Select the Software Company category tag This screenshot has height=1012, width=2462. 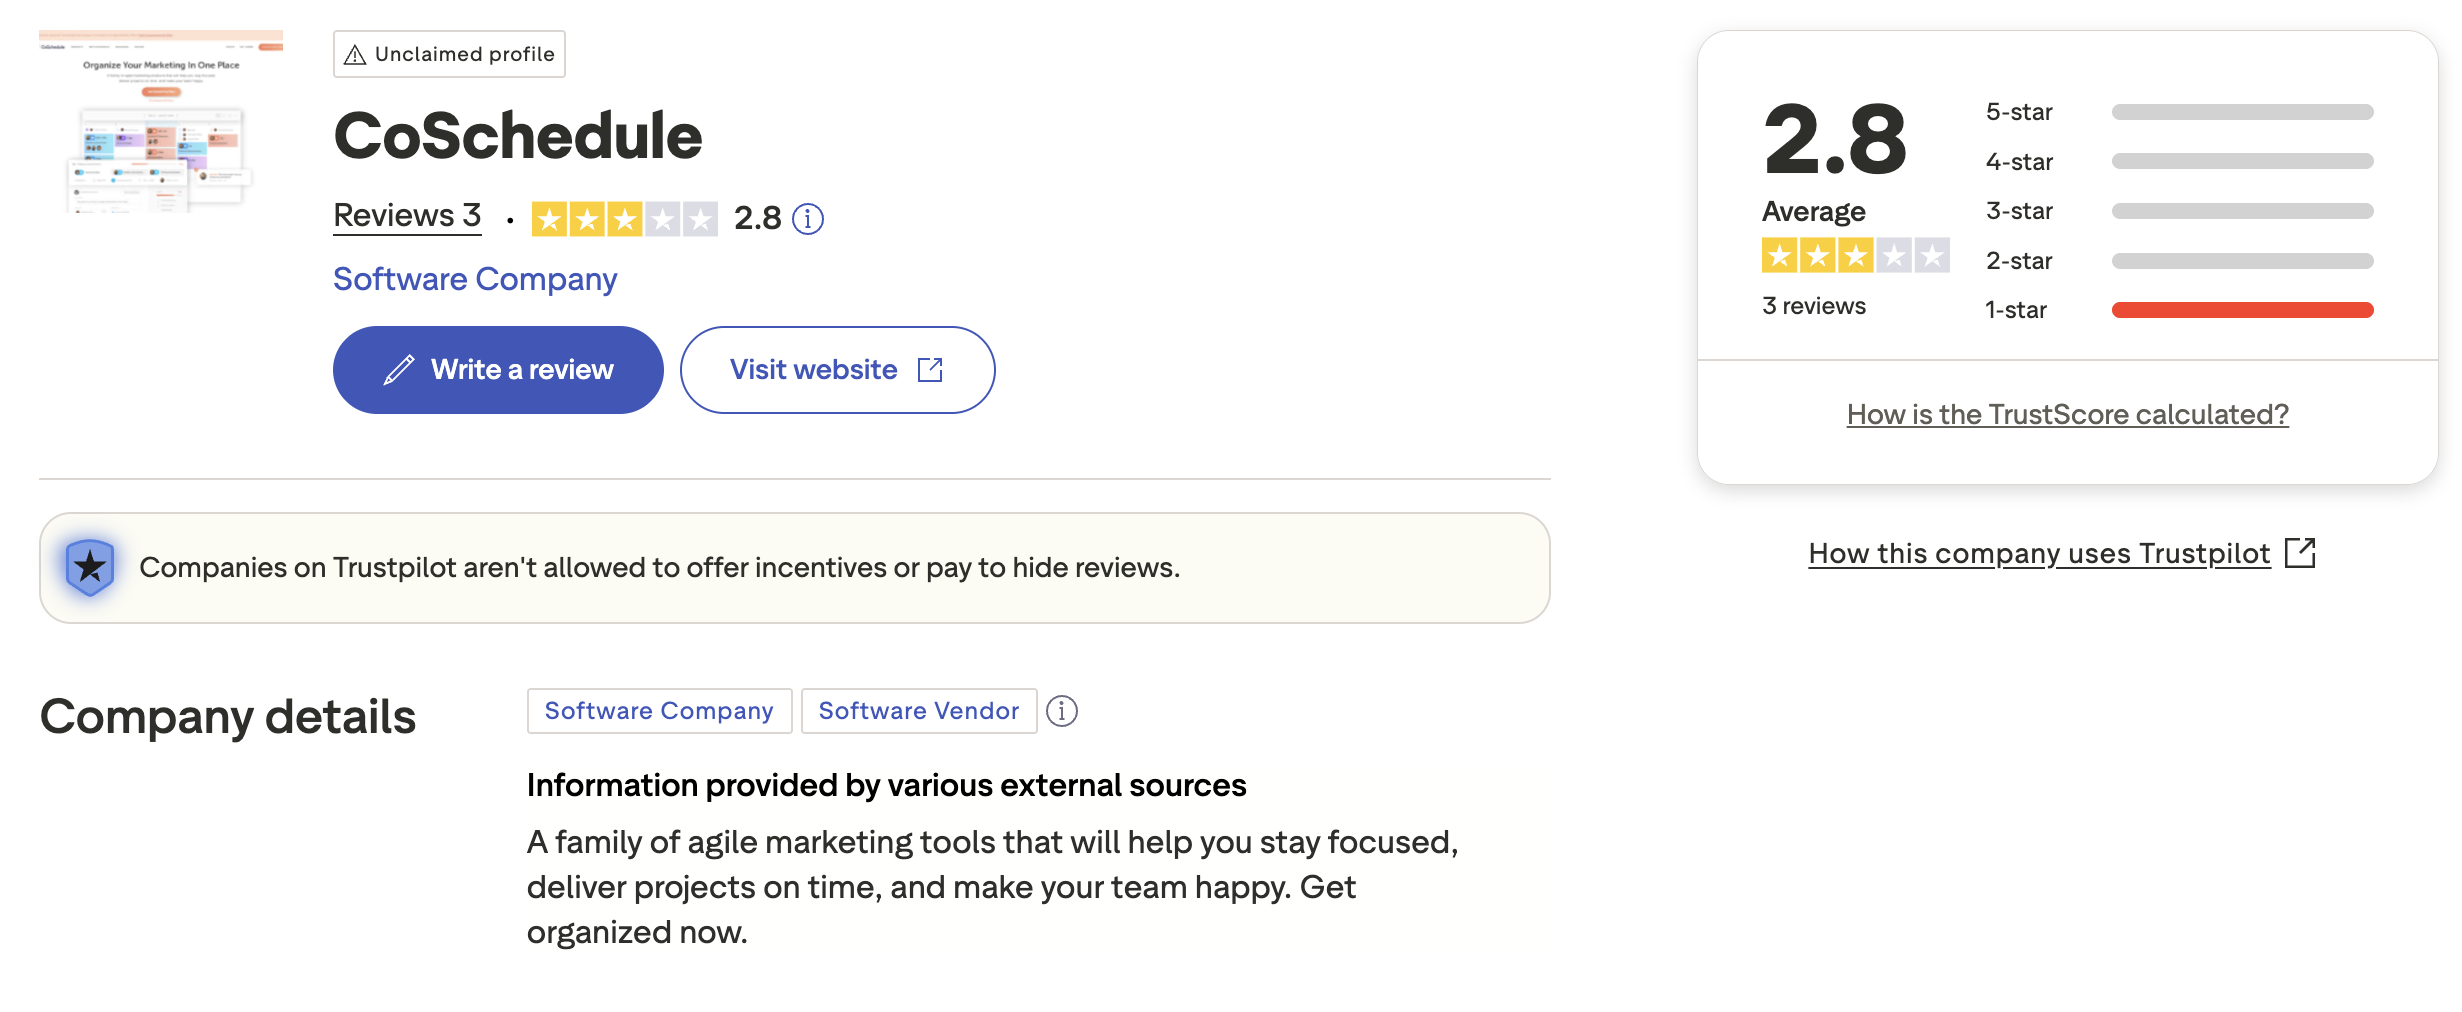(658, 711)
